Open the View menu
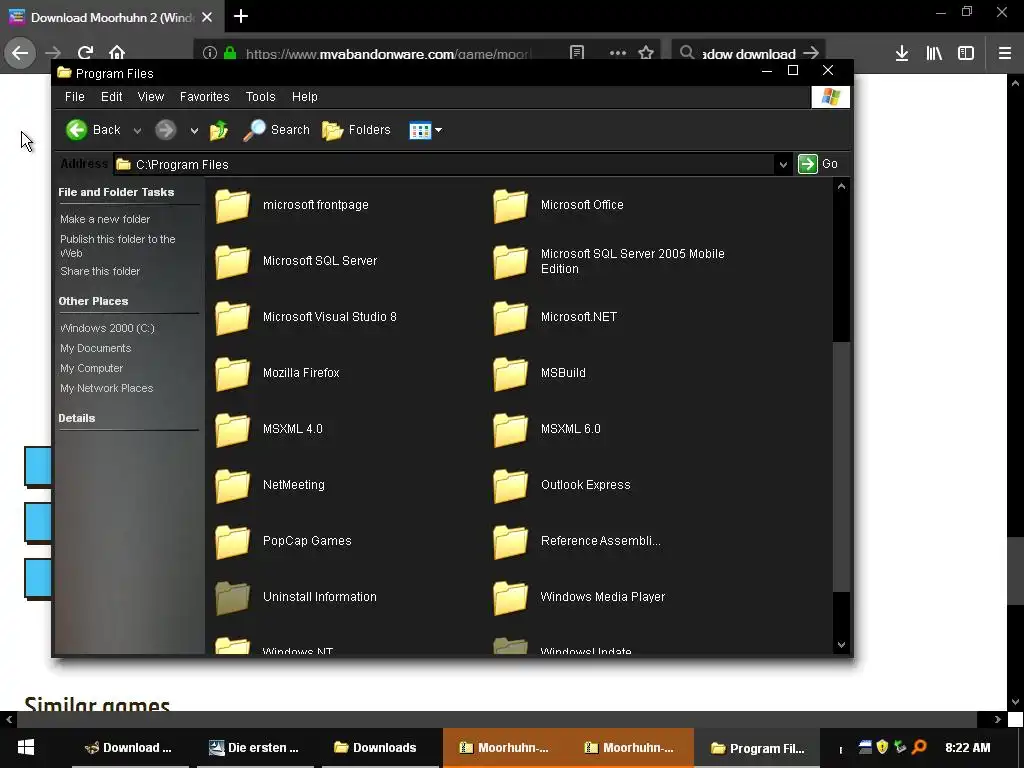The width and height of the screenshot is (1024, 768). tap(151, 97)
